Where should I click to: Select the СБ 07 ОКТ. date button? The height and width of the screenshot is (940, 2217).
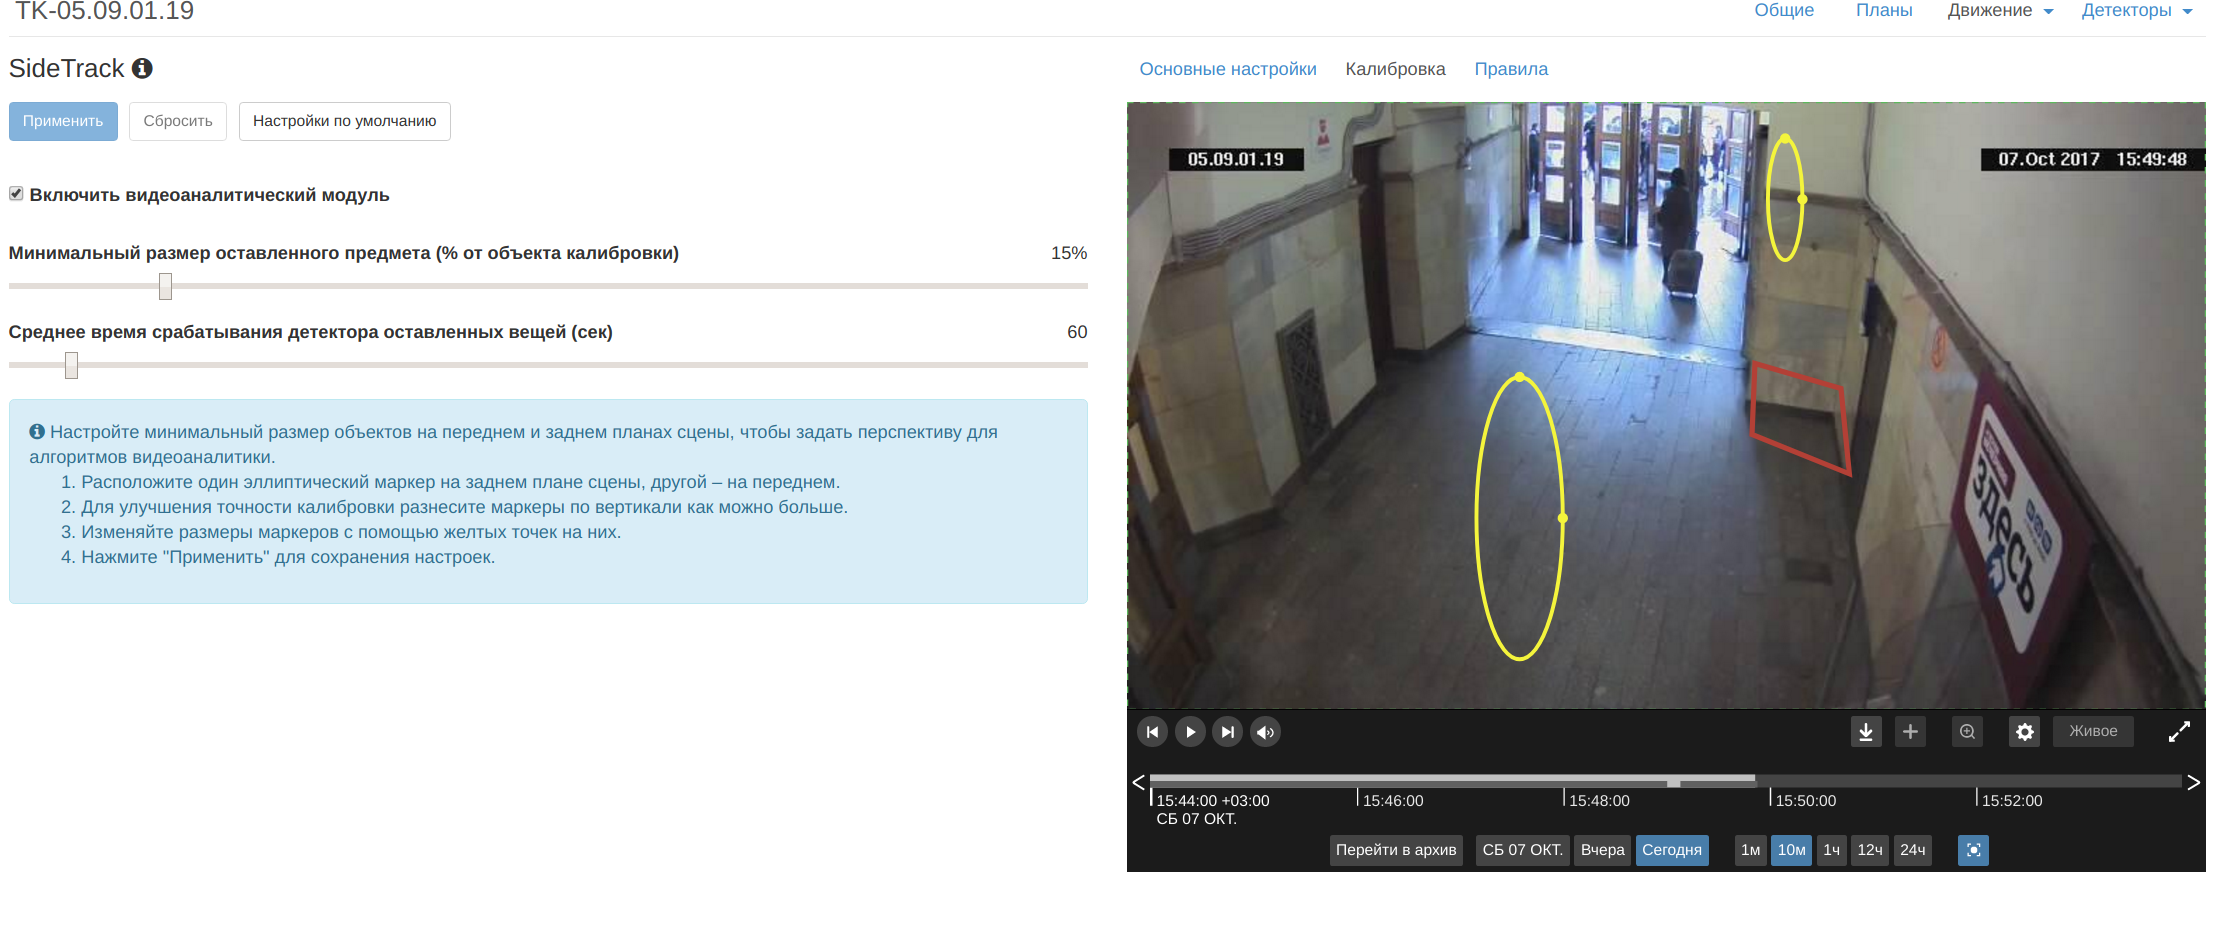click(1522, 850)
